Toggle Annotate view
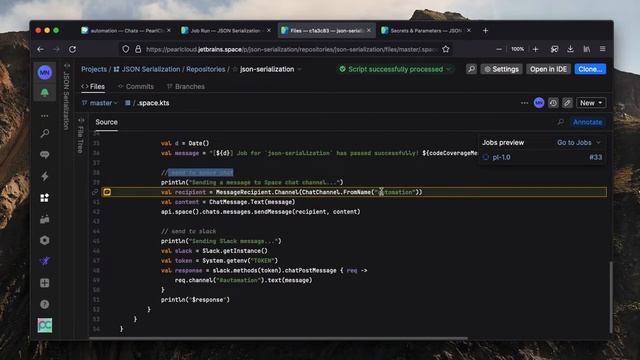 point(587,122)
